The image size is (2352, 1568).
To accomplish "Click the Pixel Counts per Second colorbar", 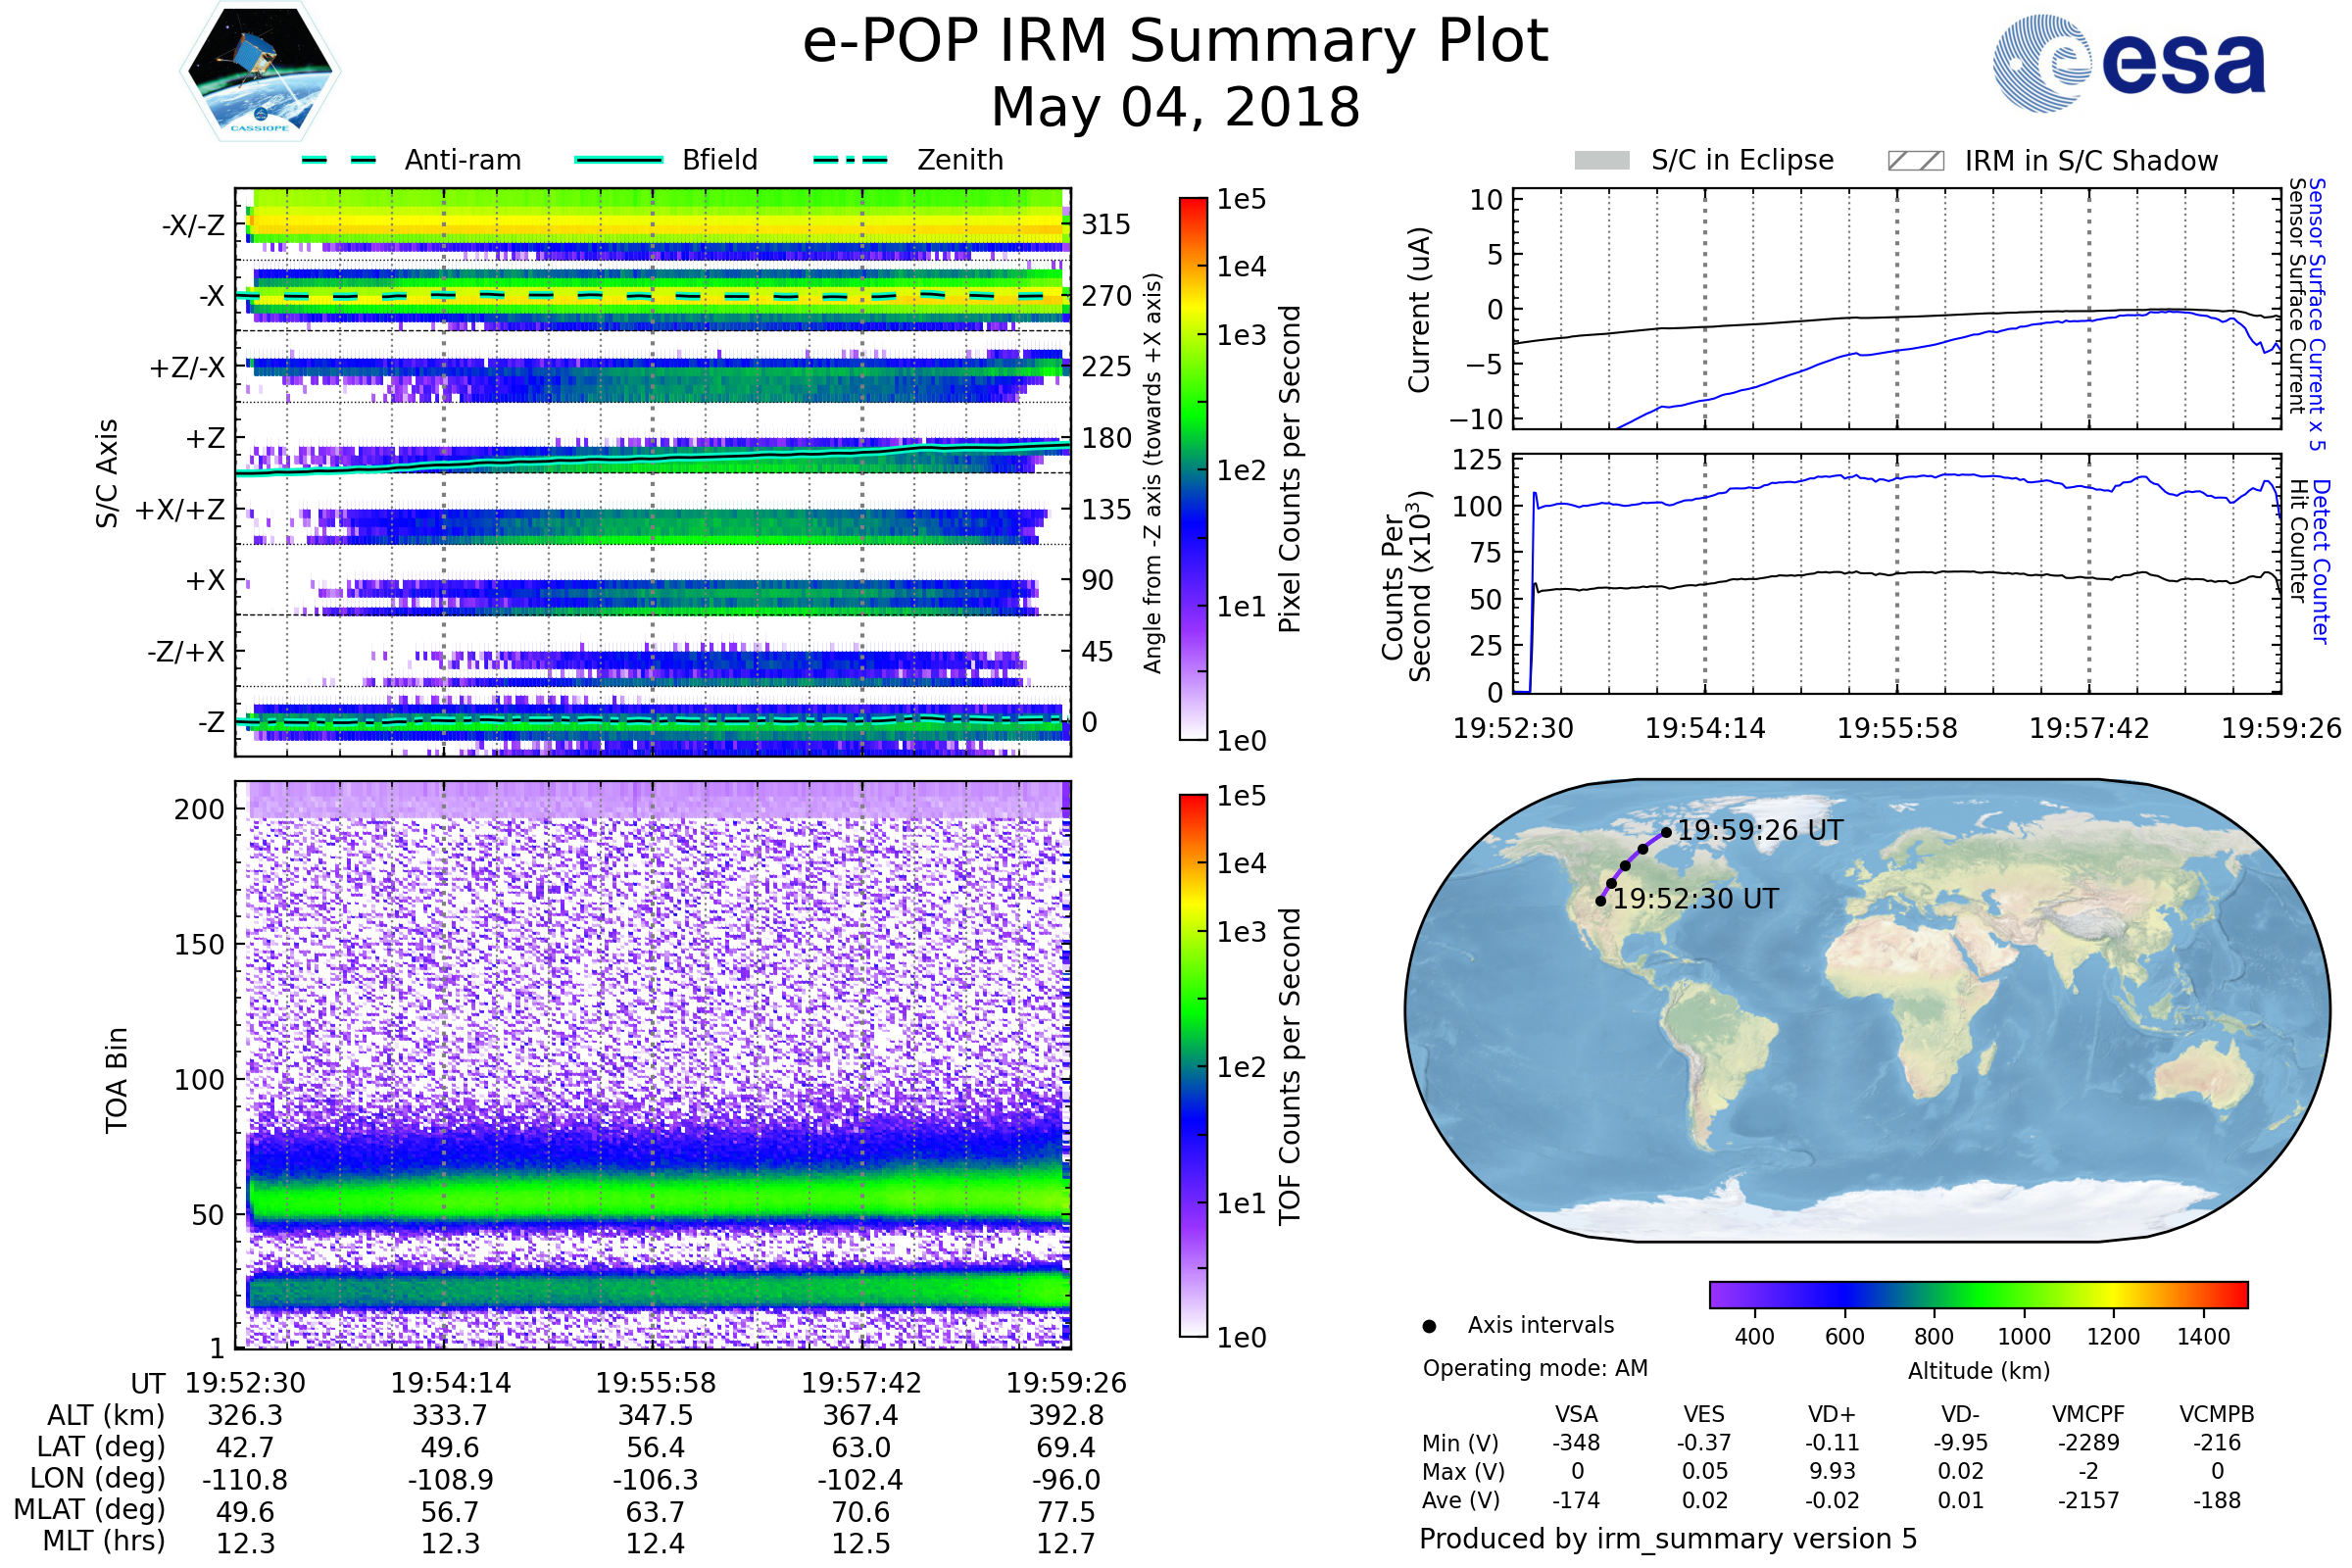I will (1193, 469).
